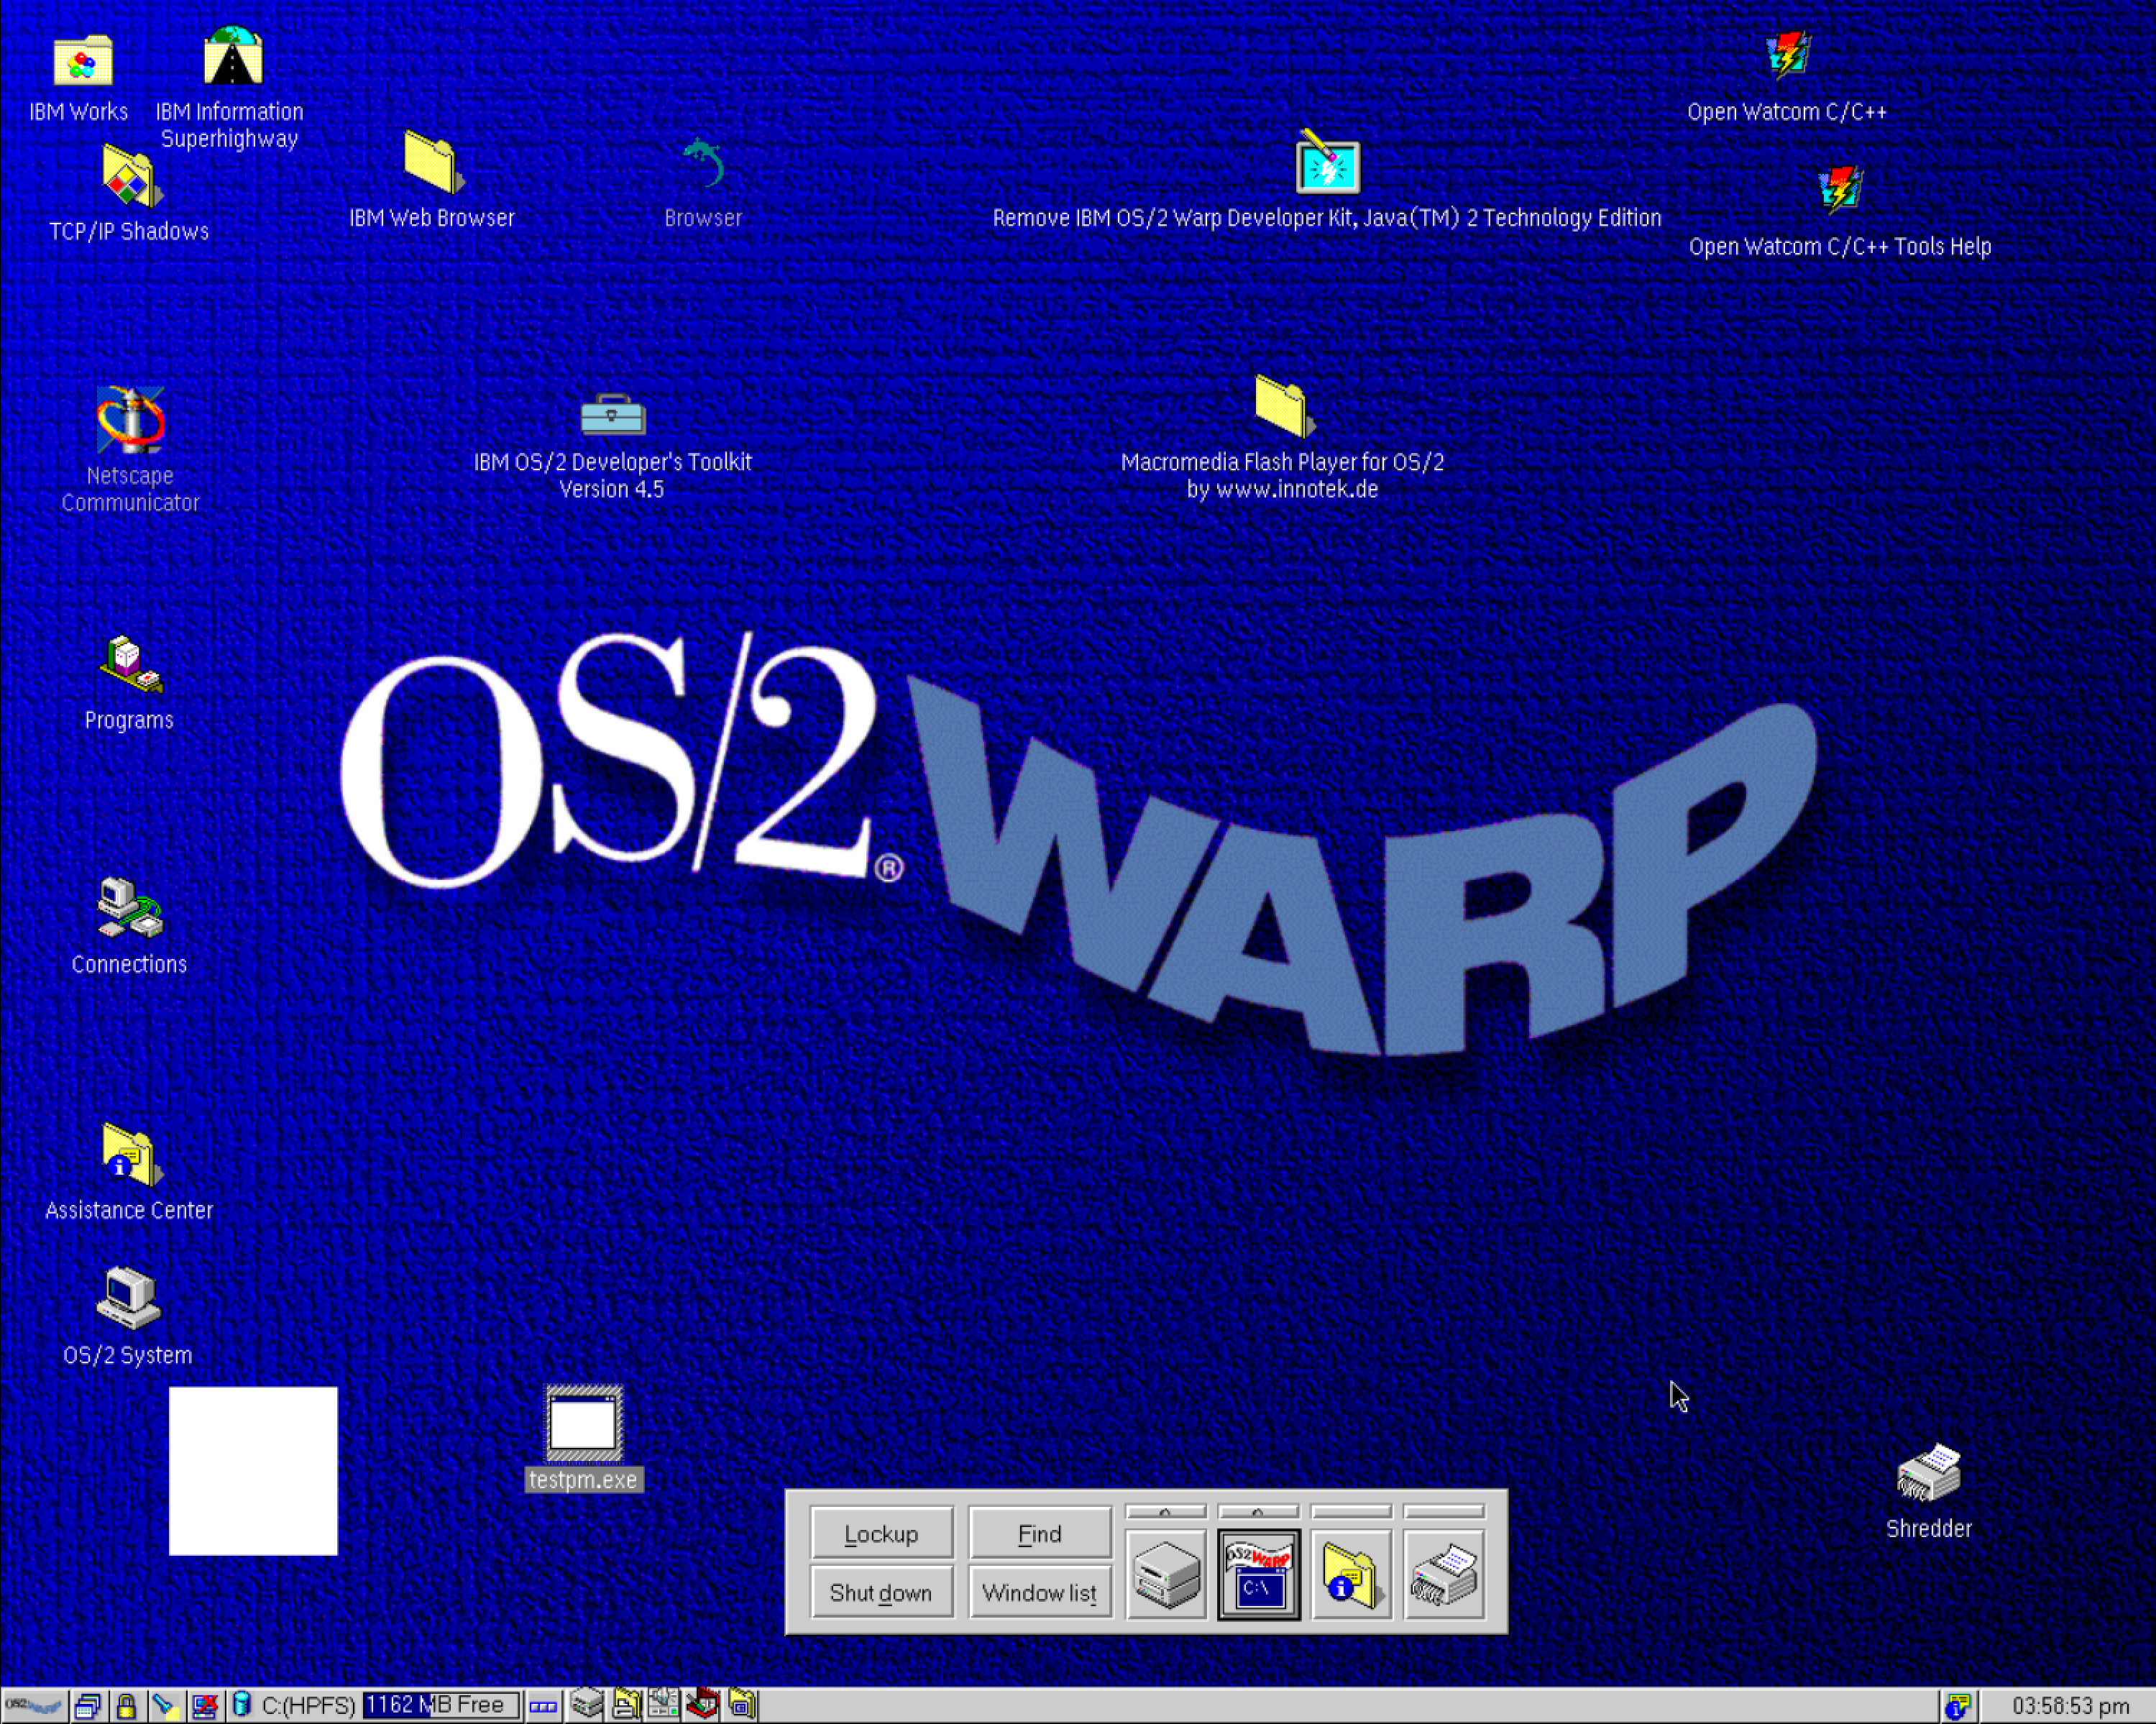Click the disk cylinder icon in WarpCenter
Viewport: 2156px width, 1724px height.
tap(241, 1705)
